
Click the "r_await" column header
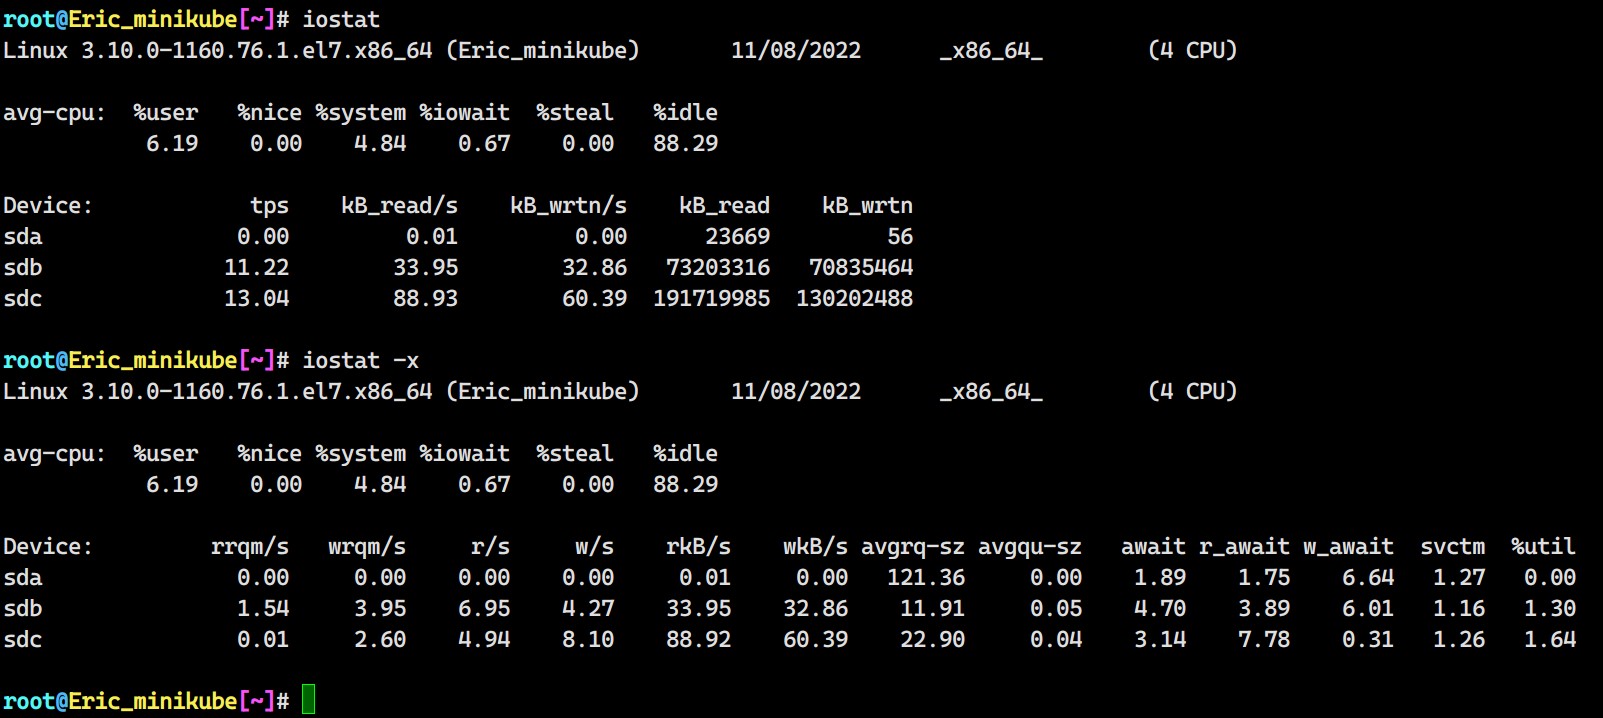[x=1244, y=547]
